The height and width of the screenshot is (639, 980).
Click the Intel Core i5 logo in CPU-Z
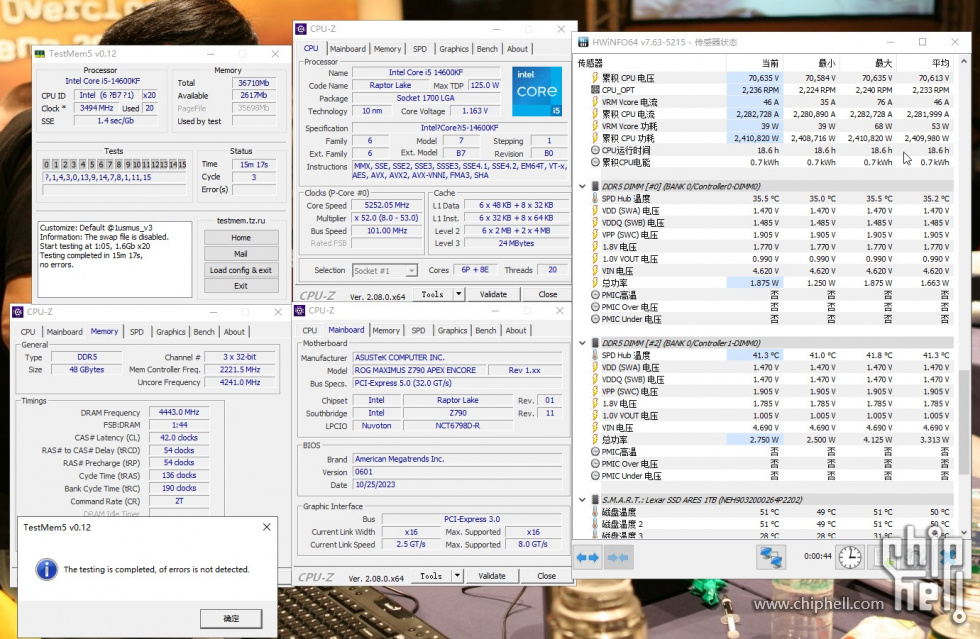537,92
